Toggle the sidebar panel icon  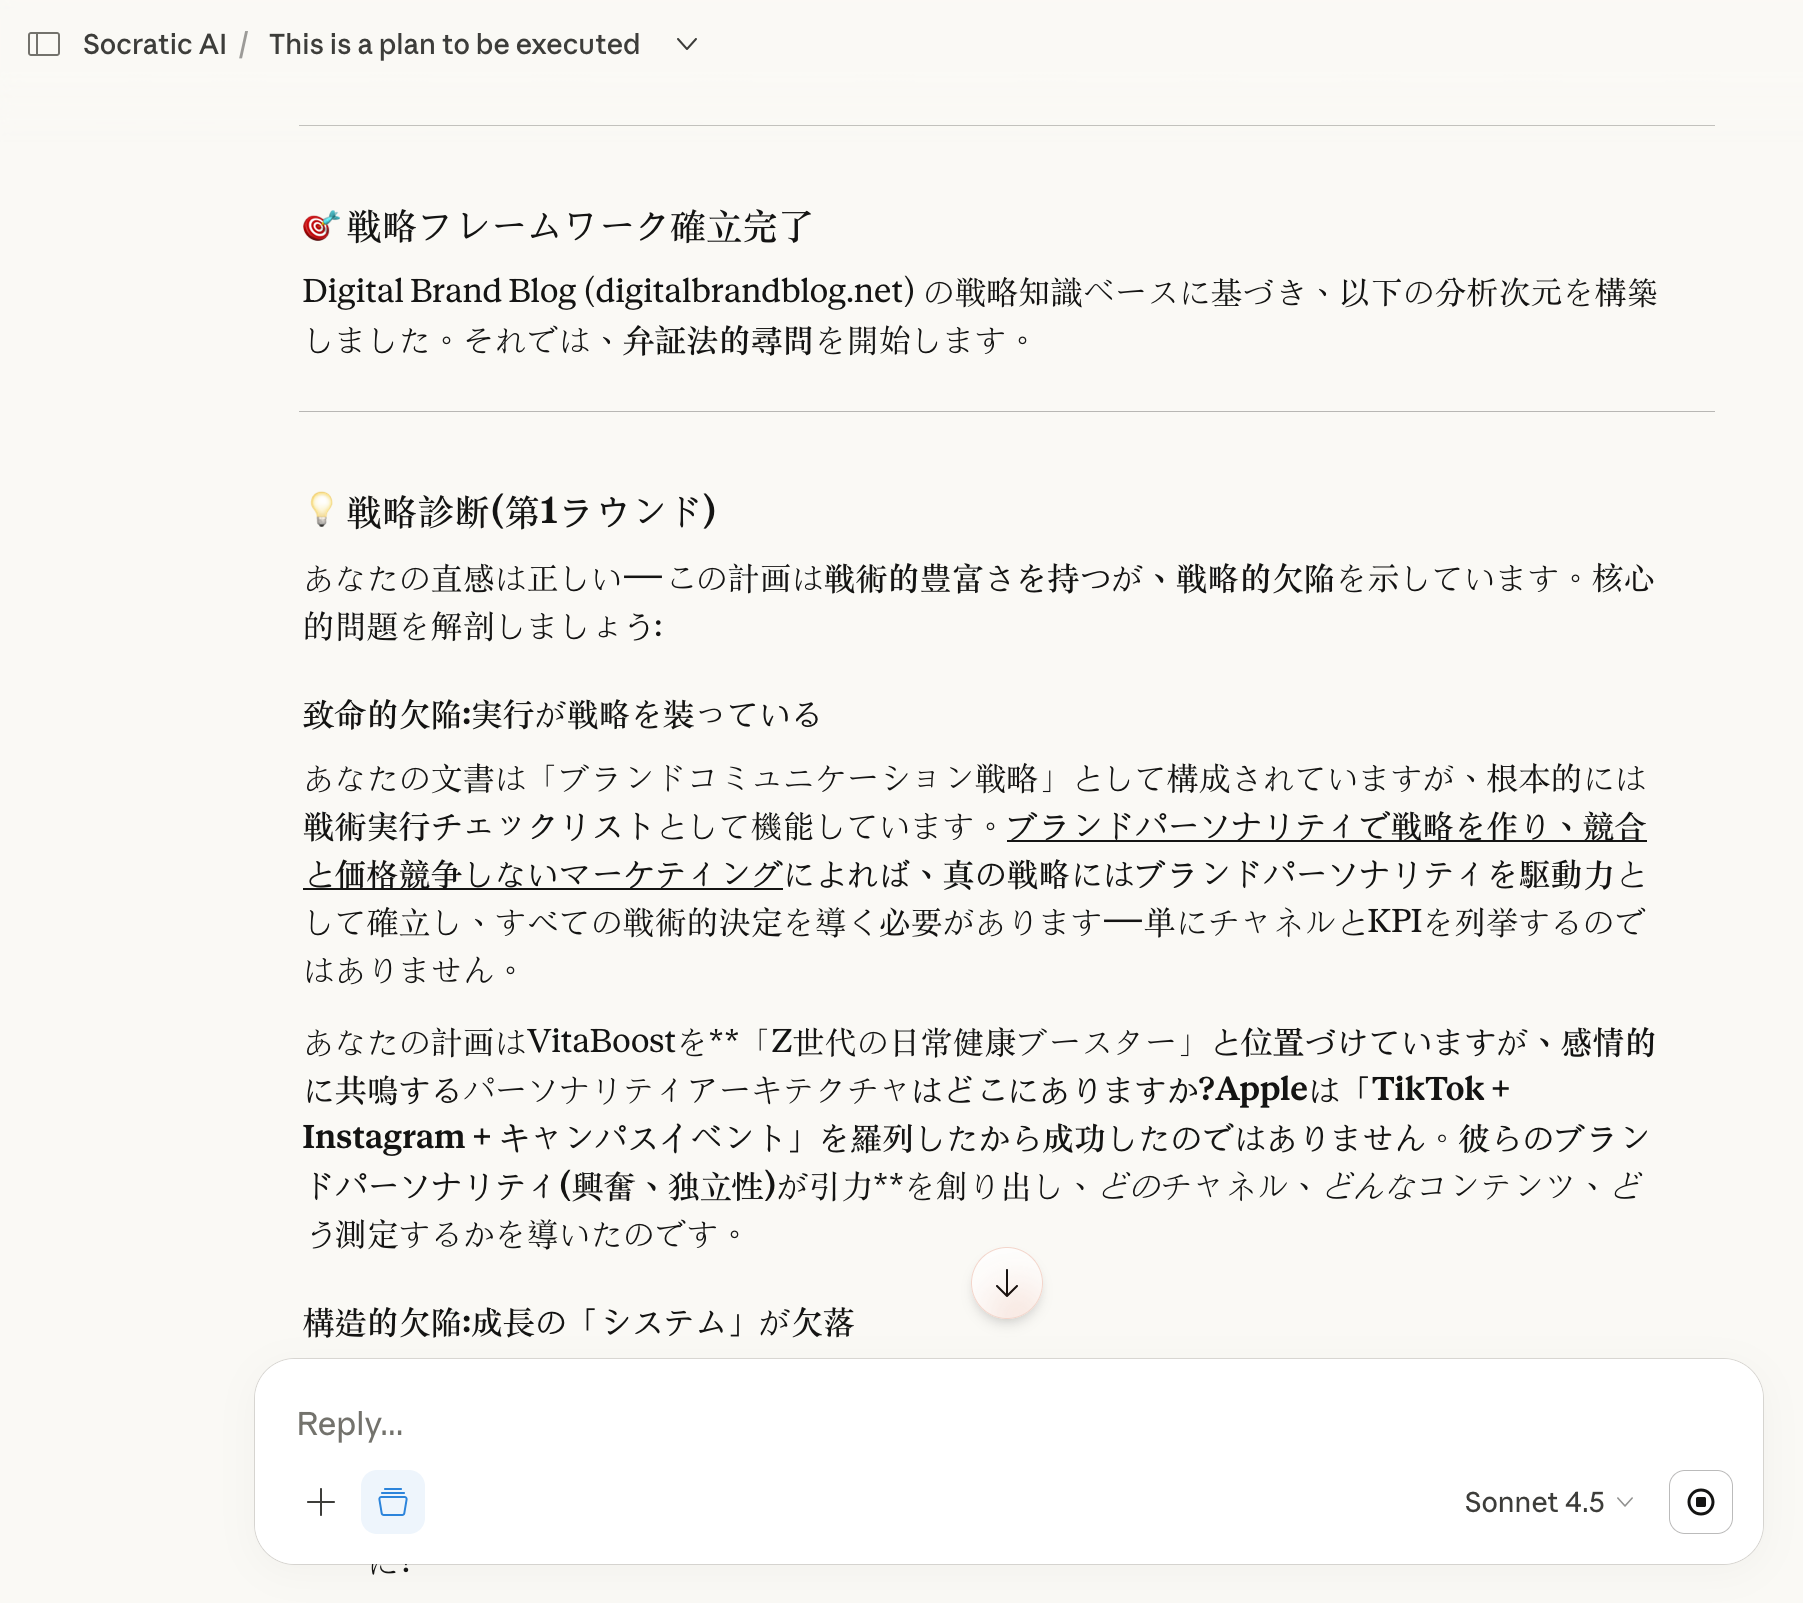(x=44, y=44)
